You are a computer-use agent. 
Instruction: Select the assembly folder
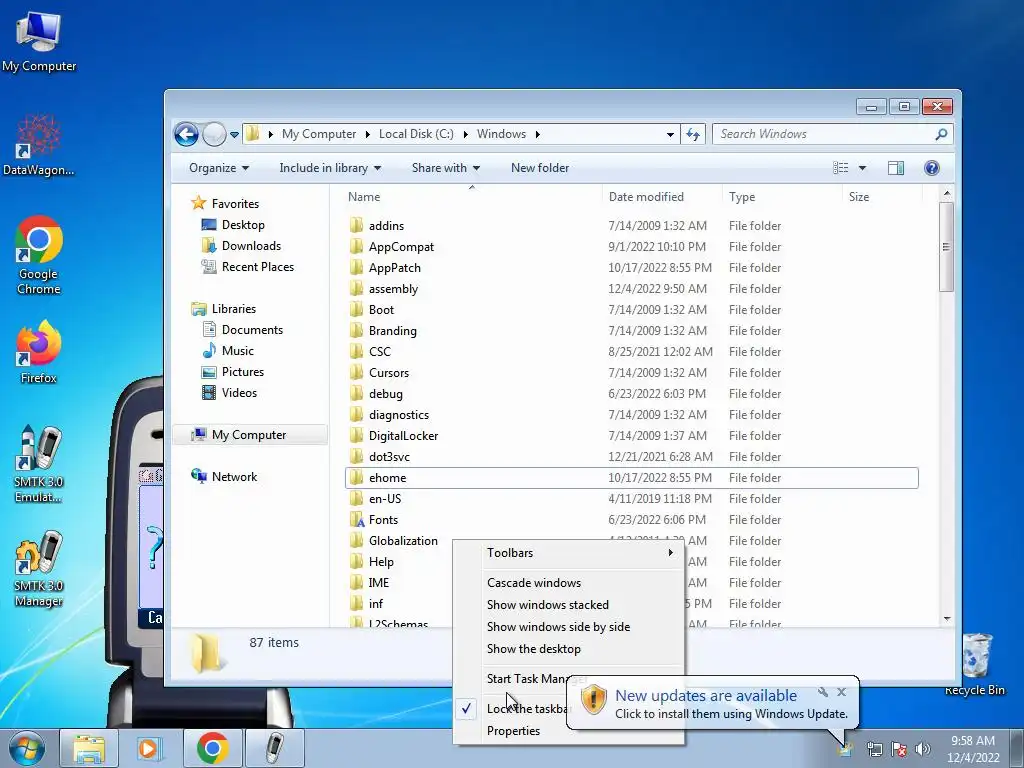point(393,289)
